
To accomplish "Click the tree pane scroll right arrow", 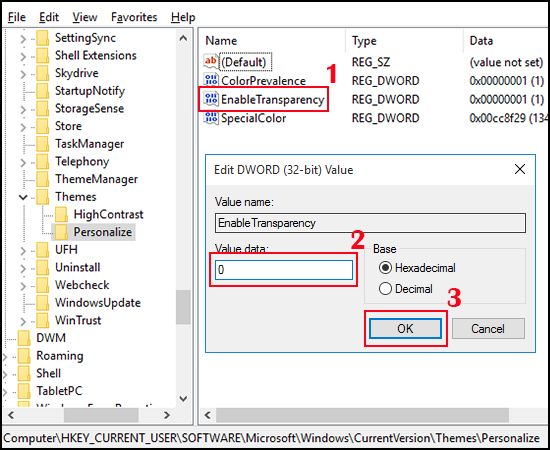I will pos(167,415).
